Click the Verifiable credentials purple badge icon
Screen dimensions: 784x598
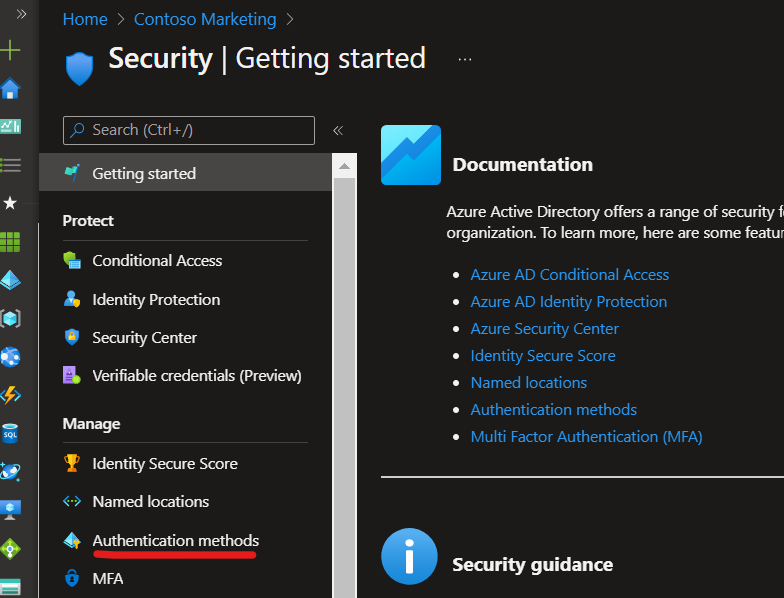[x=72, y=375]
